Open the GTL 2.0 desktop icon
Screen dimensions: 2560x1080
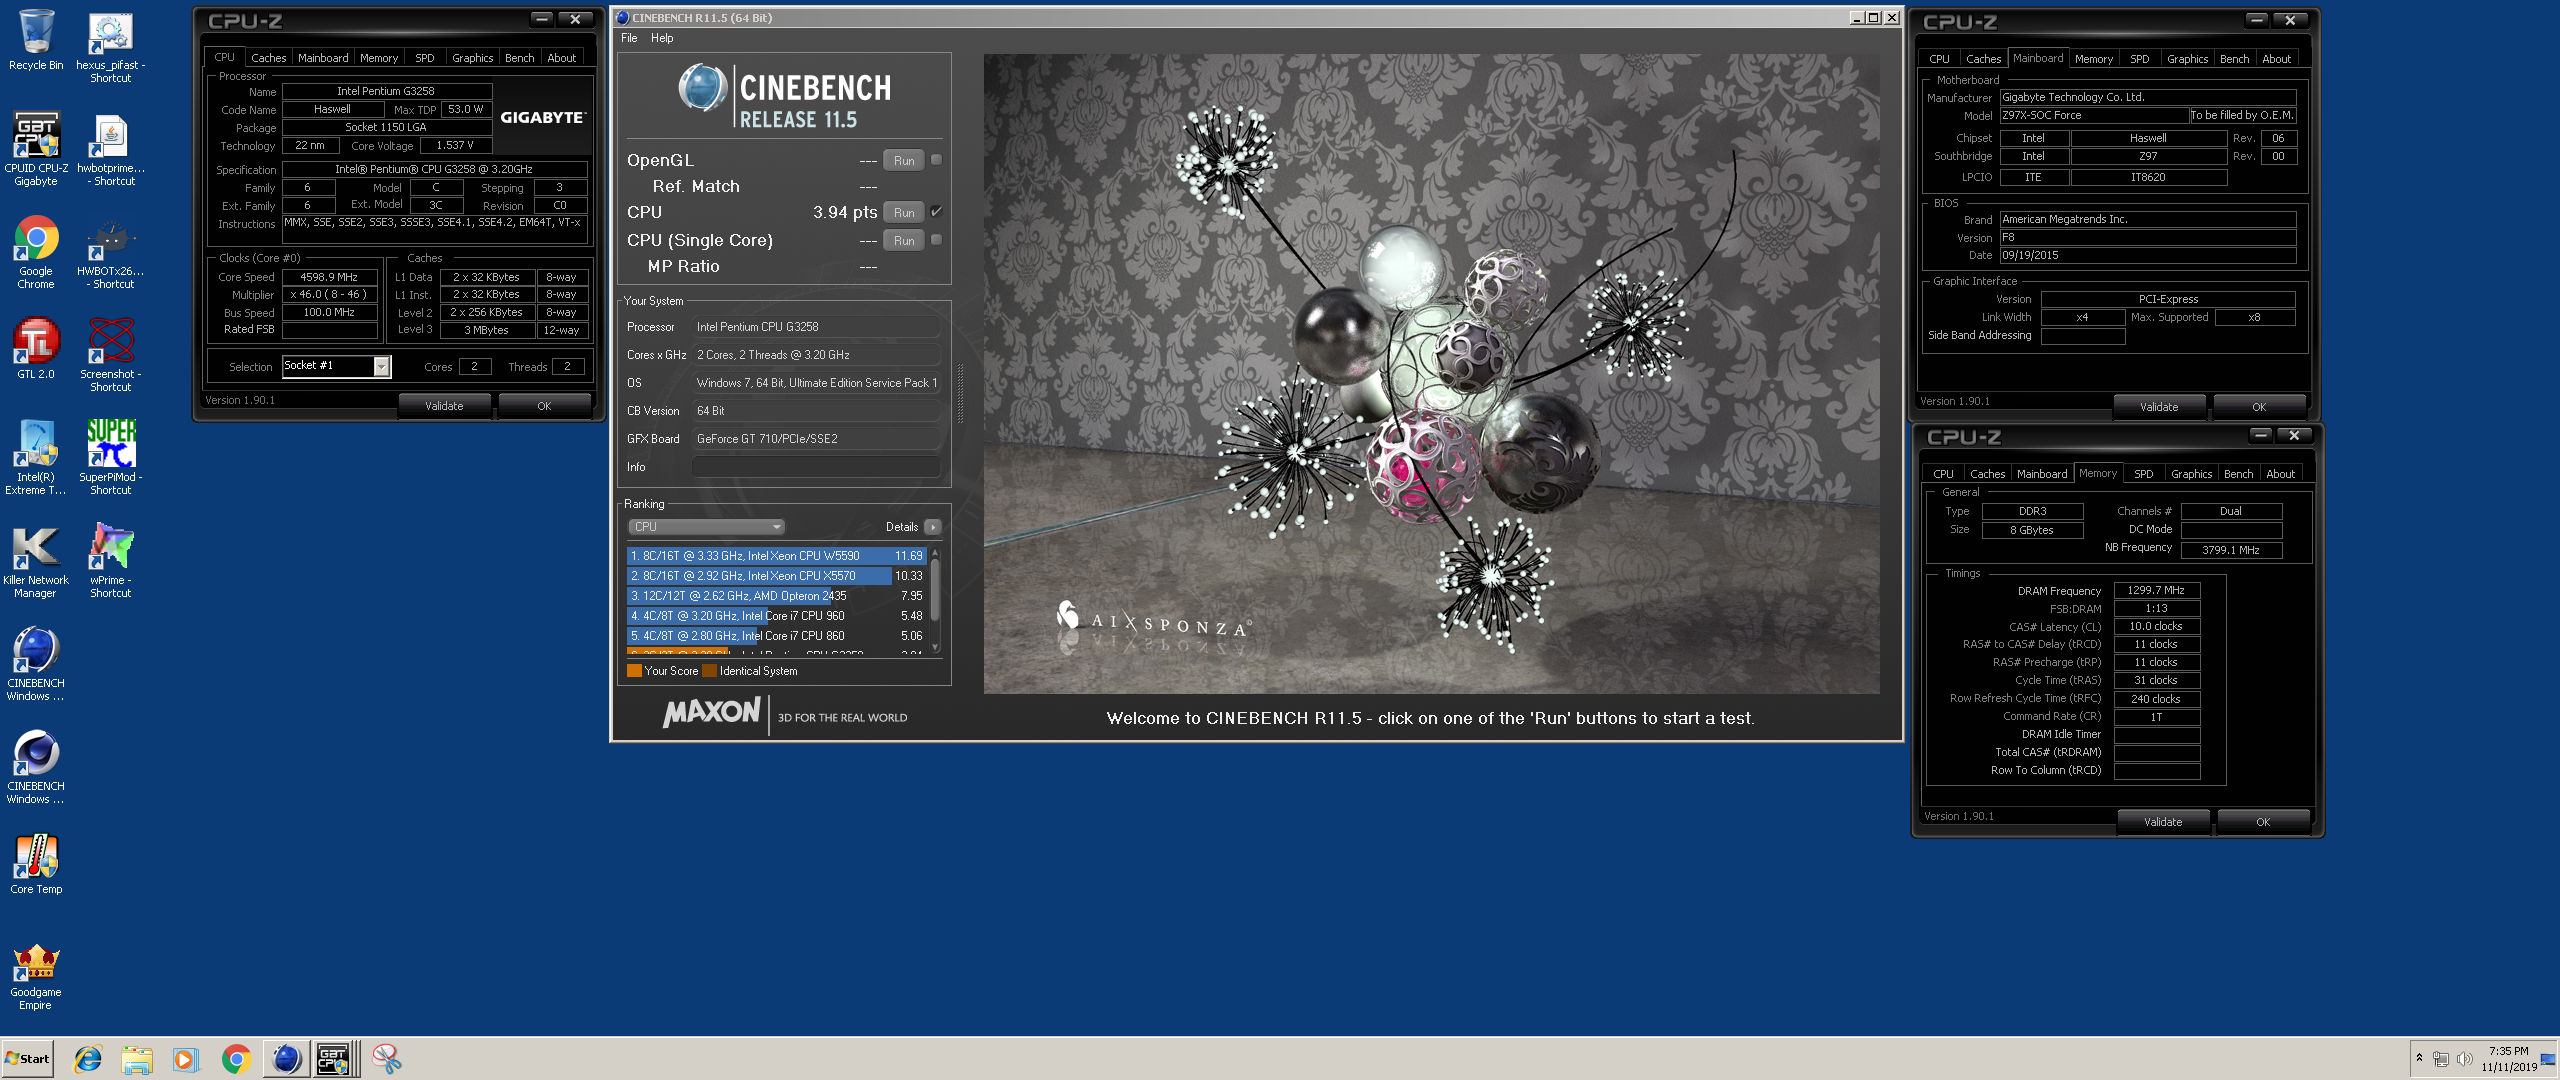click(36, 348)
